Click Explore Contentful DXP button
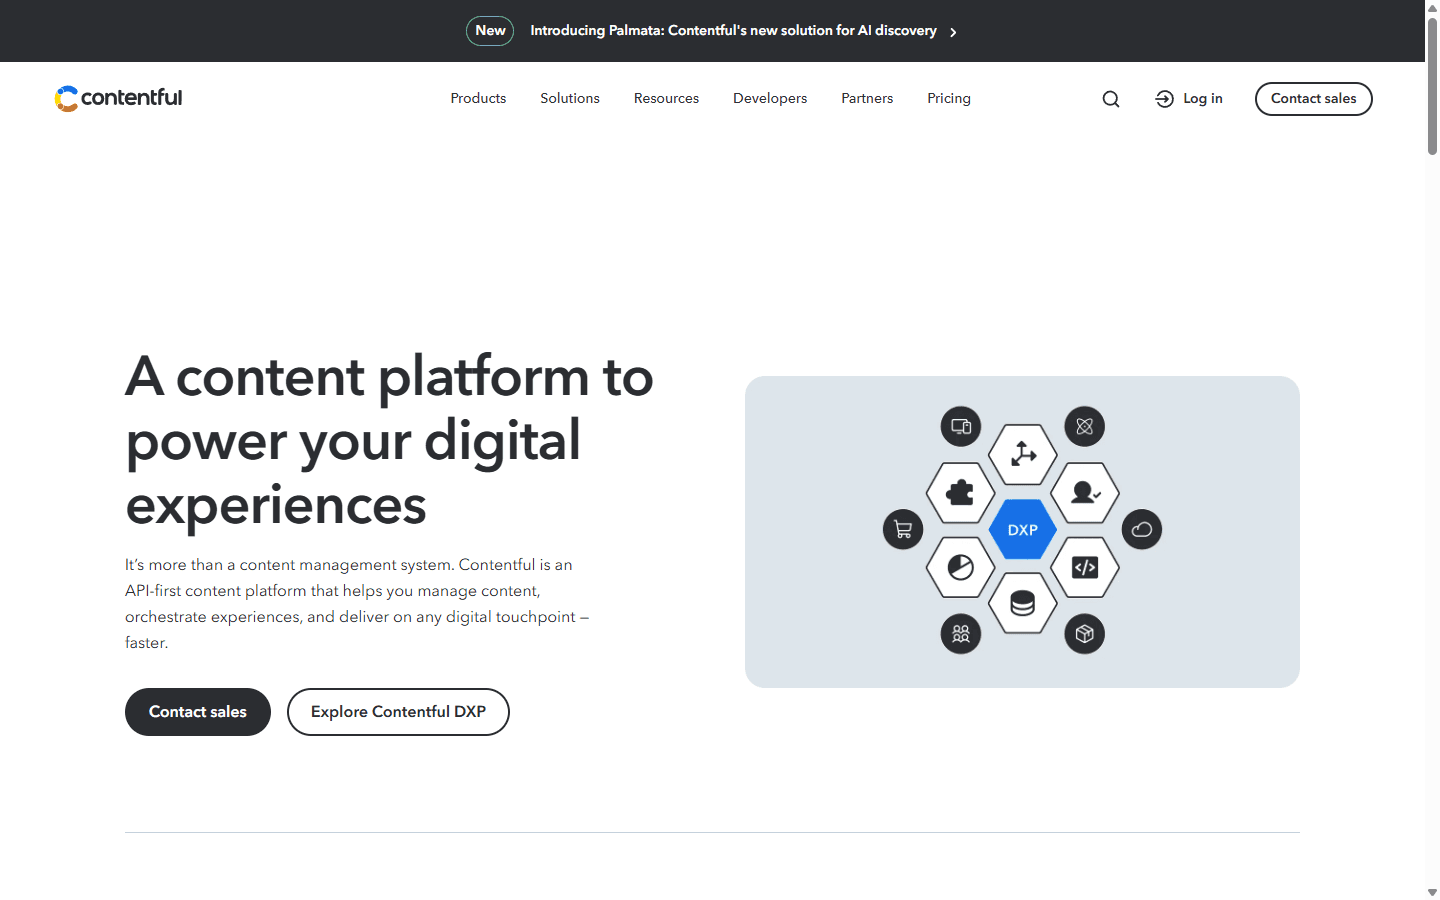Image resolution: width=1440 pixels, height=900 pixels. click(398, 712)
